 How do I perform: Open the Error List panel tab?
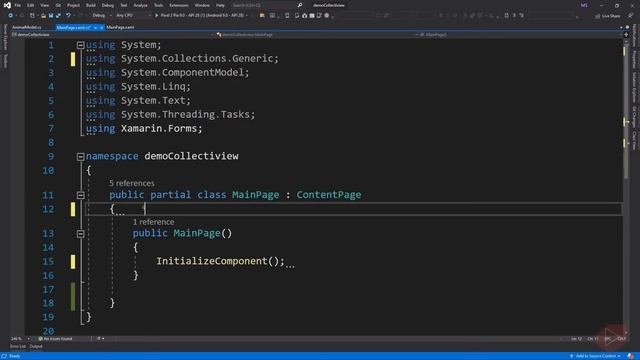click(x=18, y=347)
